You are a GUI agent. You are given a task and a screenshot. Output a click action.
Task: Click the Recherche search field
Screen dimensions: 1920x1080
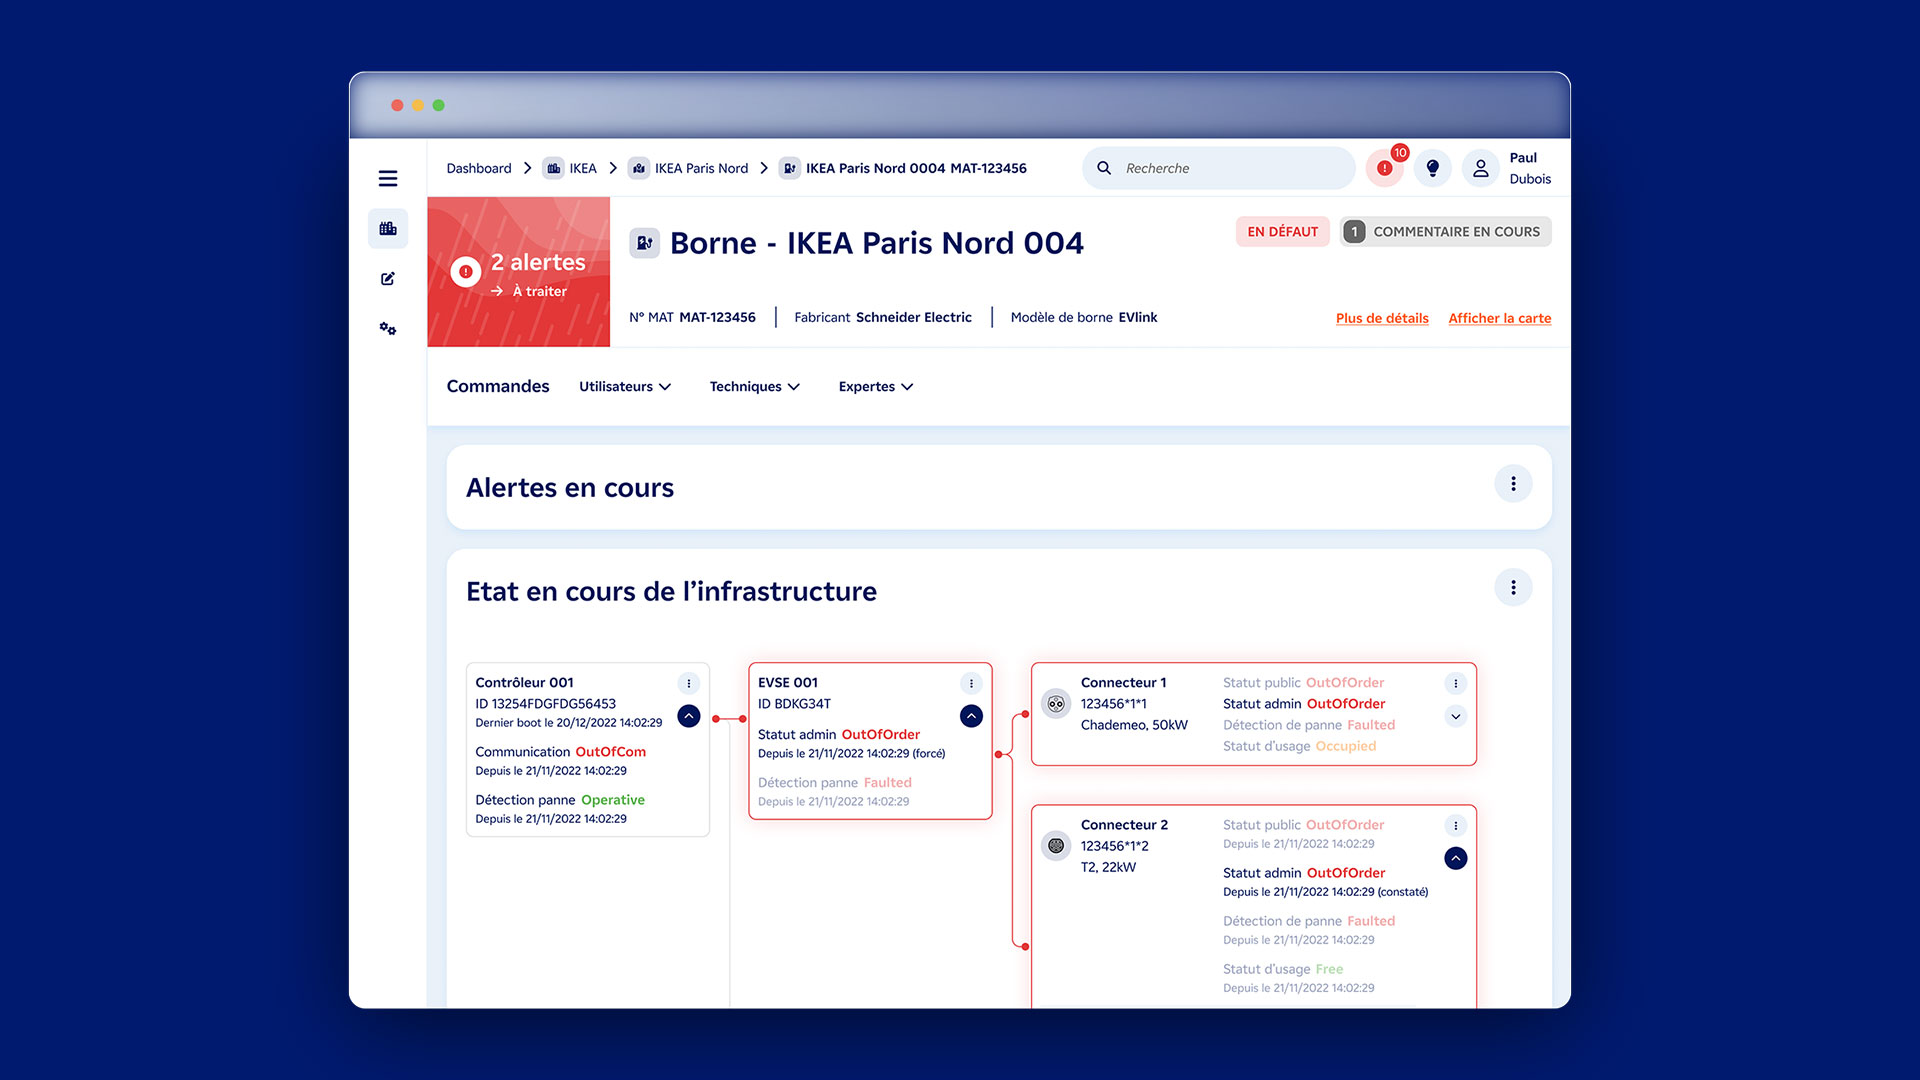(1230, 168)
